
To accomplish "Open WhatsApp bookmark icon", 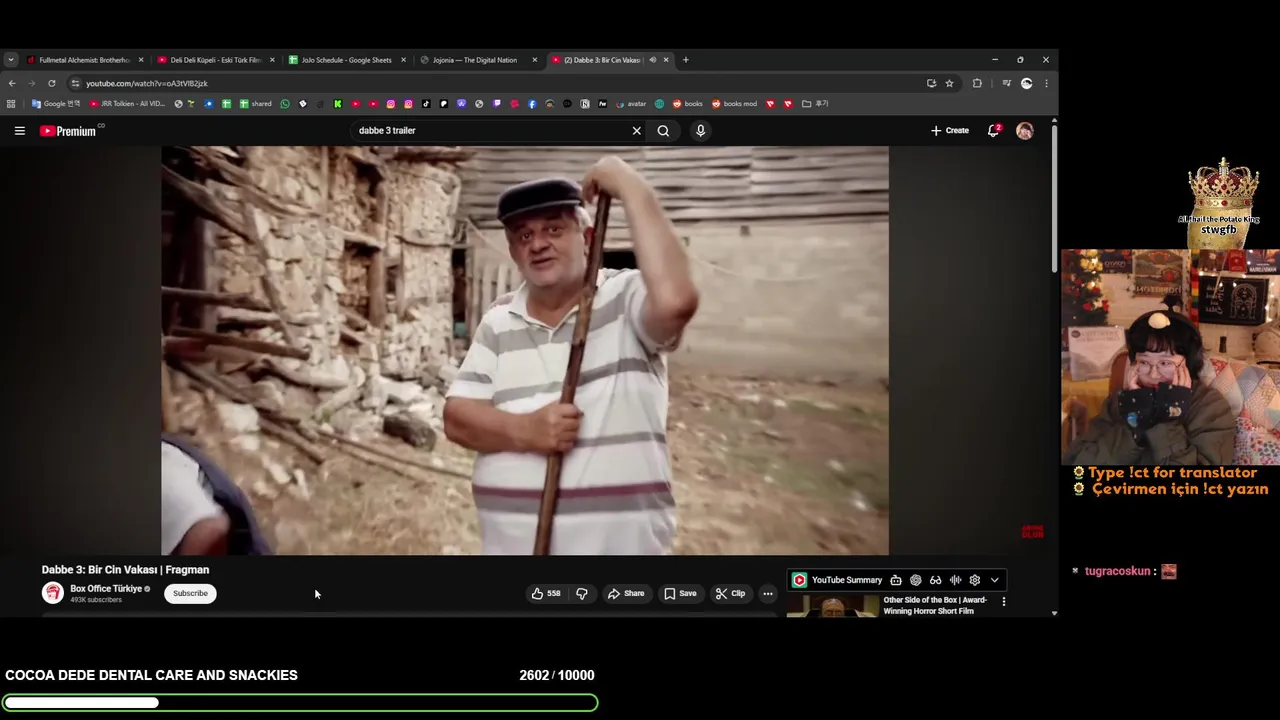I will [x=285, y=104].
